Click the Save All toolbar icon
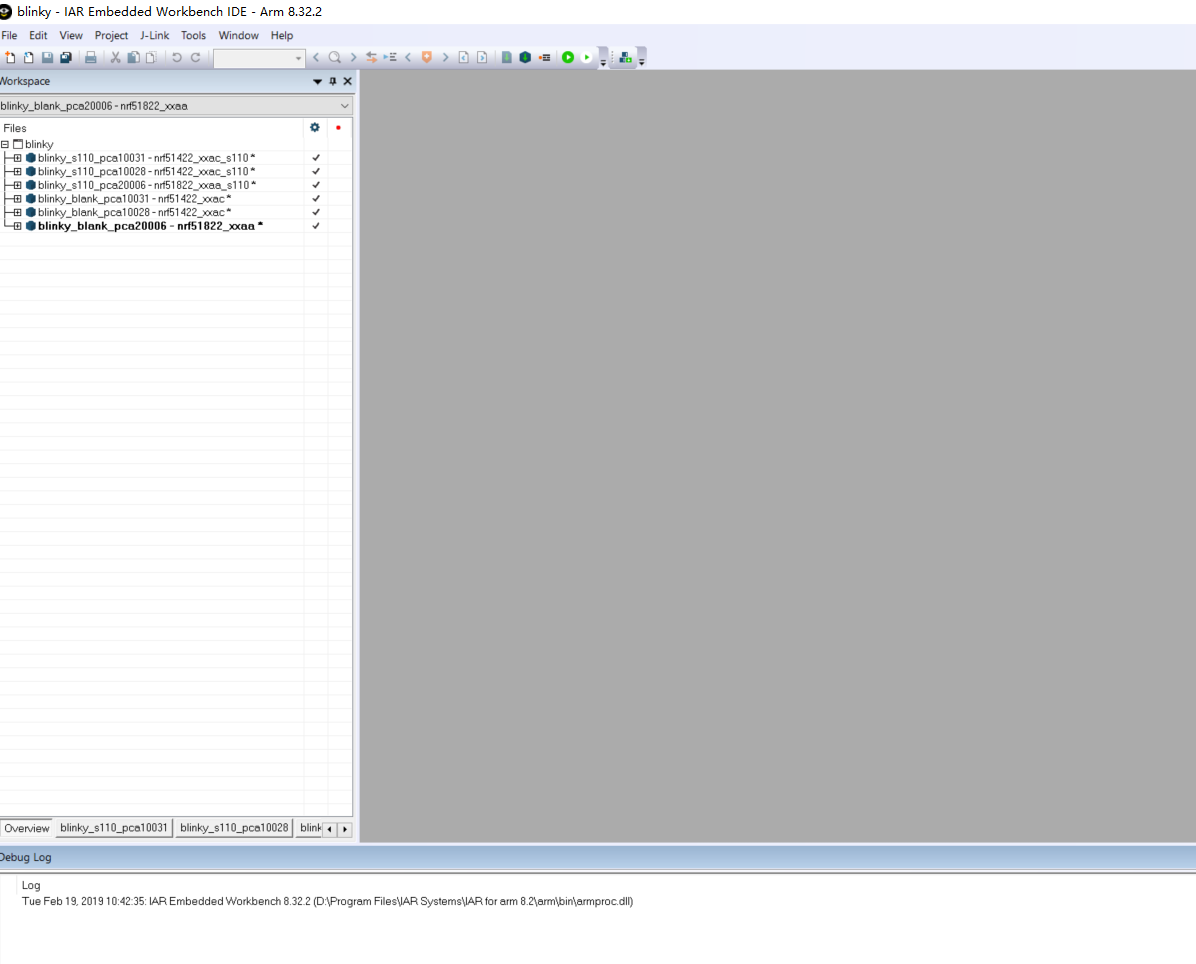 click(66, 57)
